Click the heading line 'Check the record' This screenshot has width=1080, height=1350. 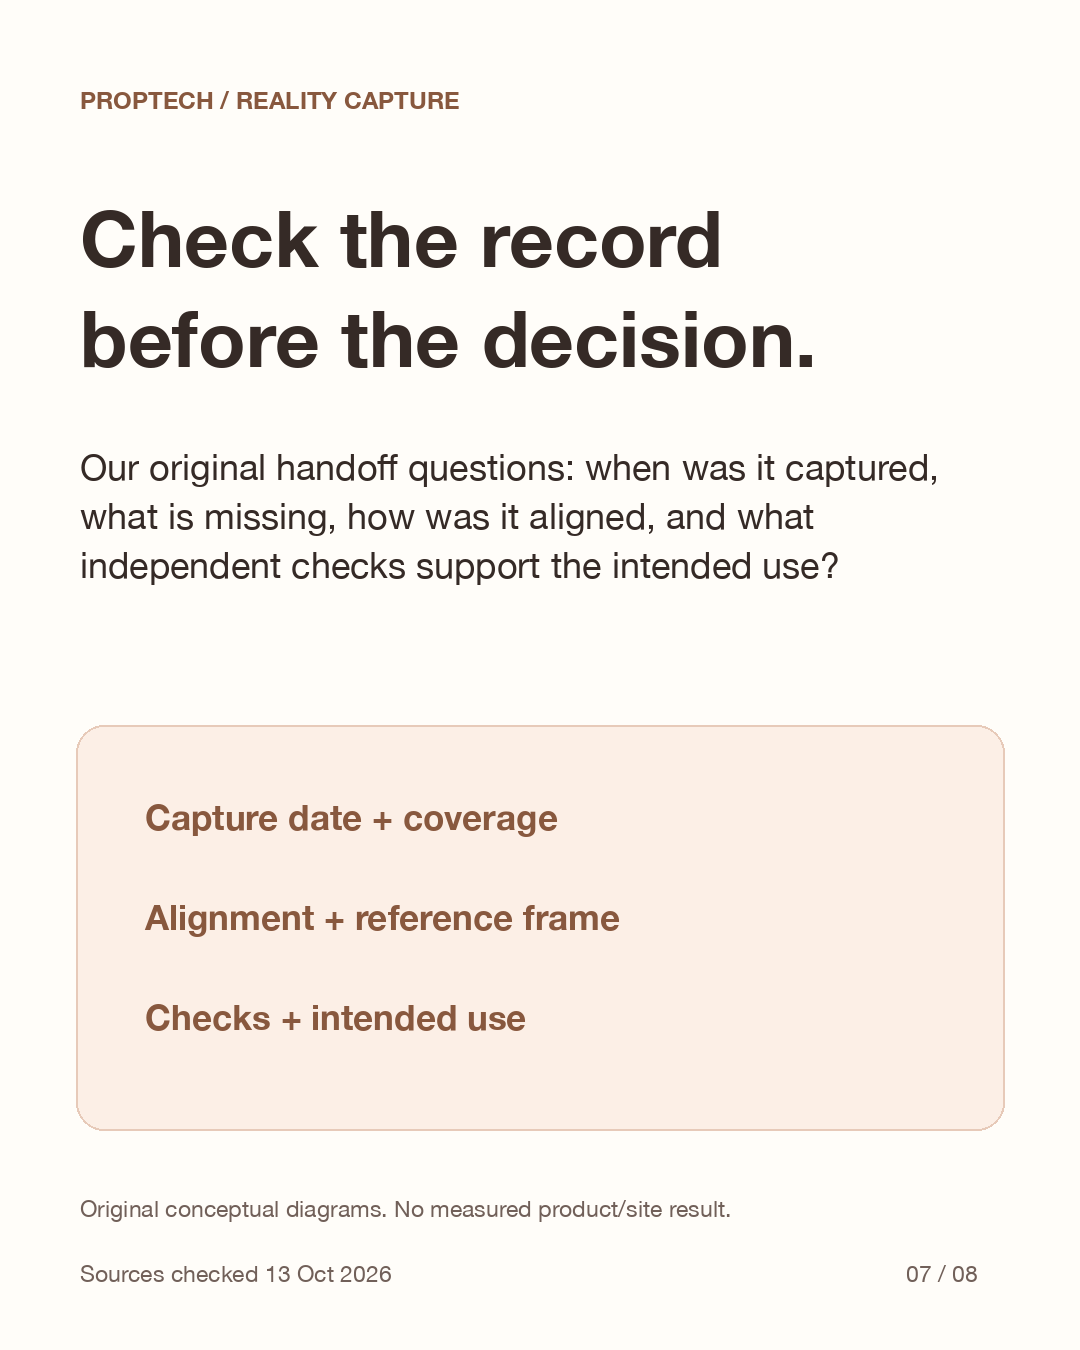401,241
